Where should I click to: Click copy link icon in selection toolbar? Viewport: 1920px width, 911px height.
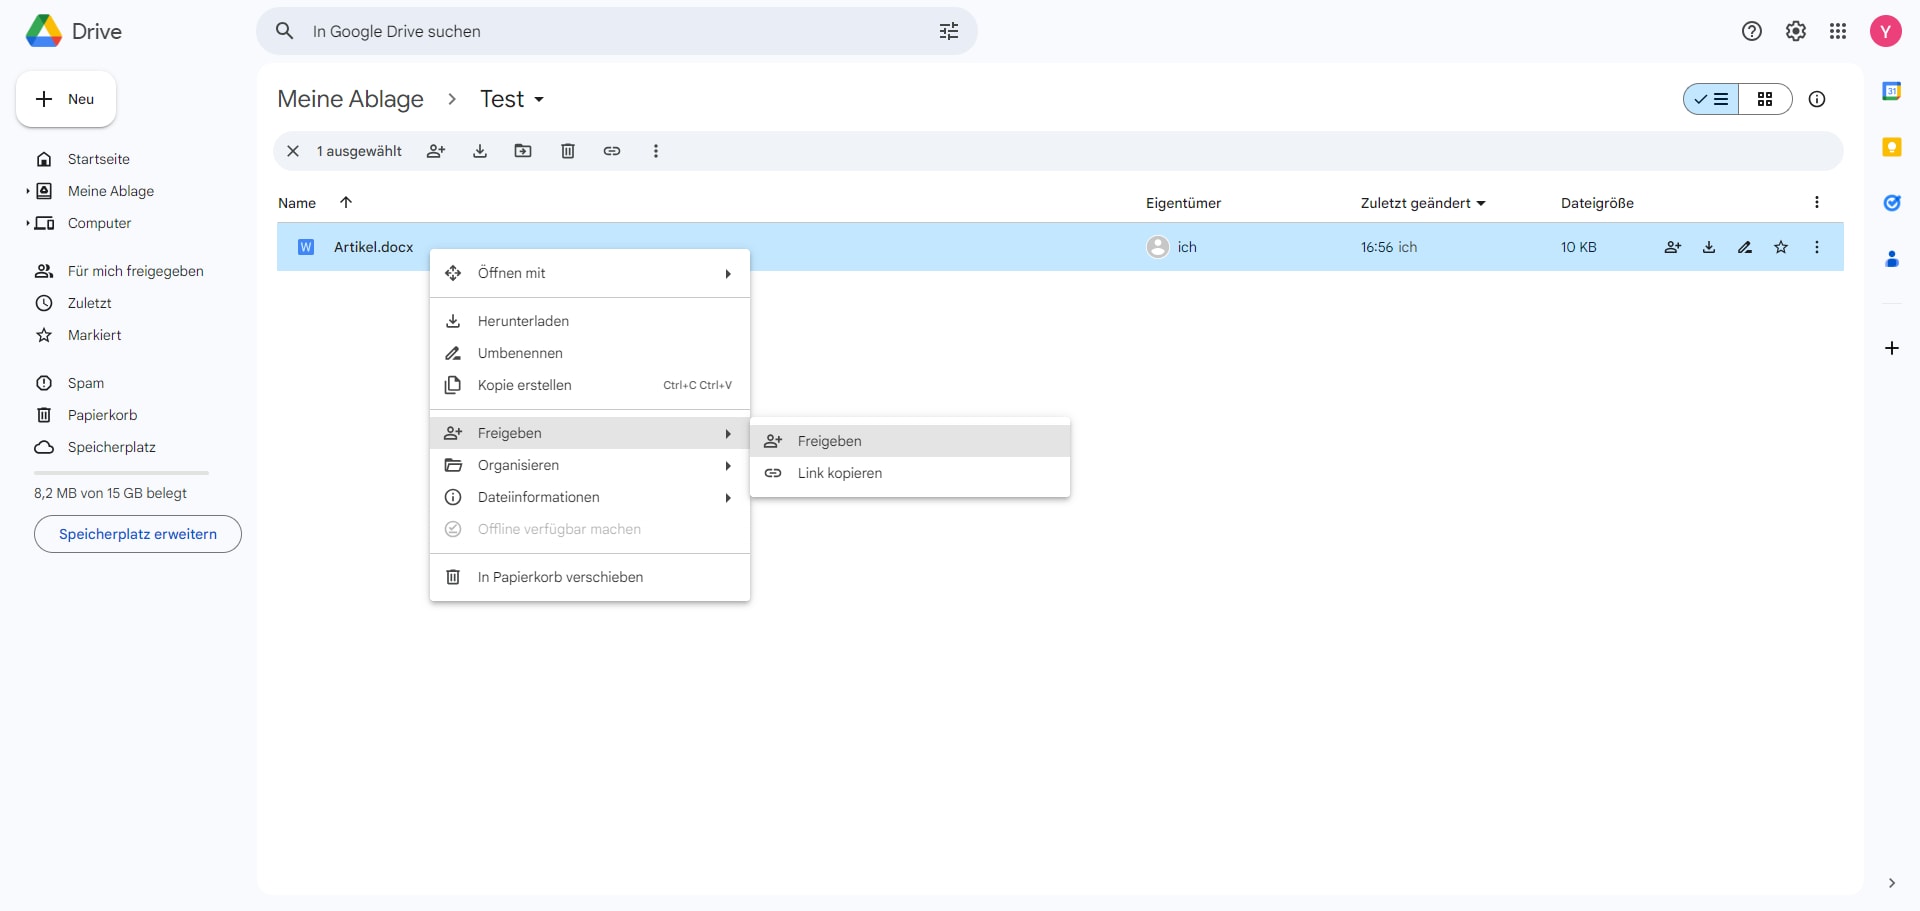(612, 151)
